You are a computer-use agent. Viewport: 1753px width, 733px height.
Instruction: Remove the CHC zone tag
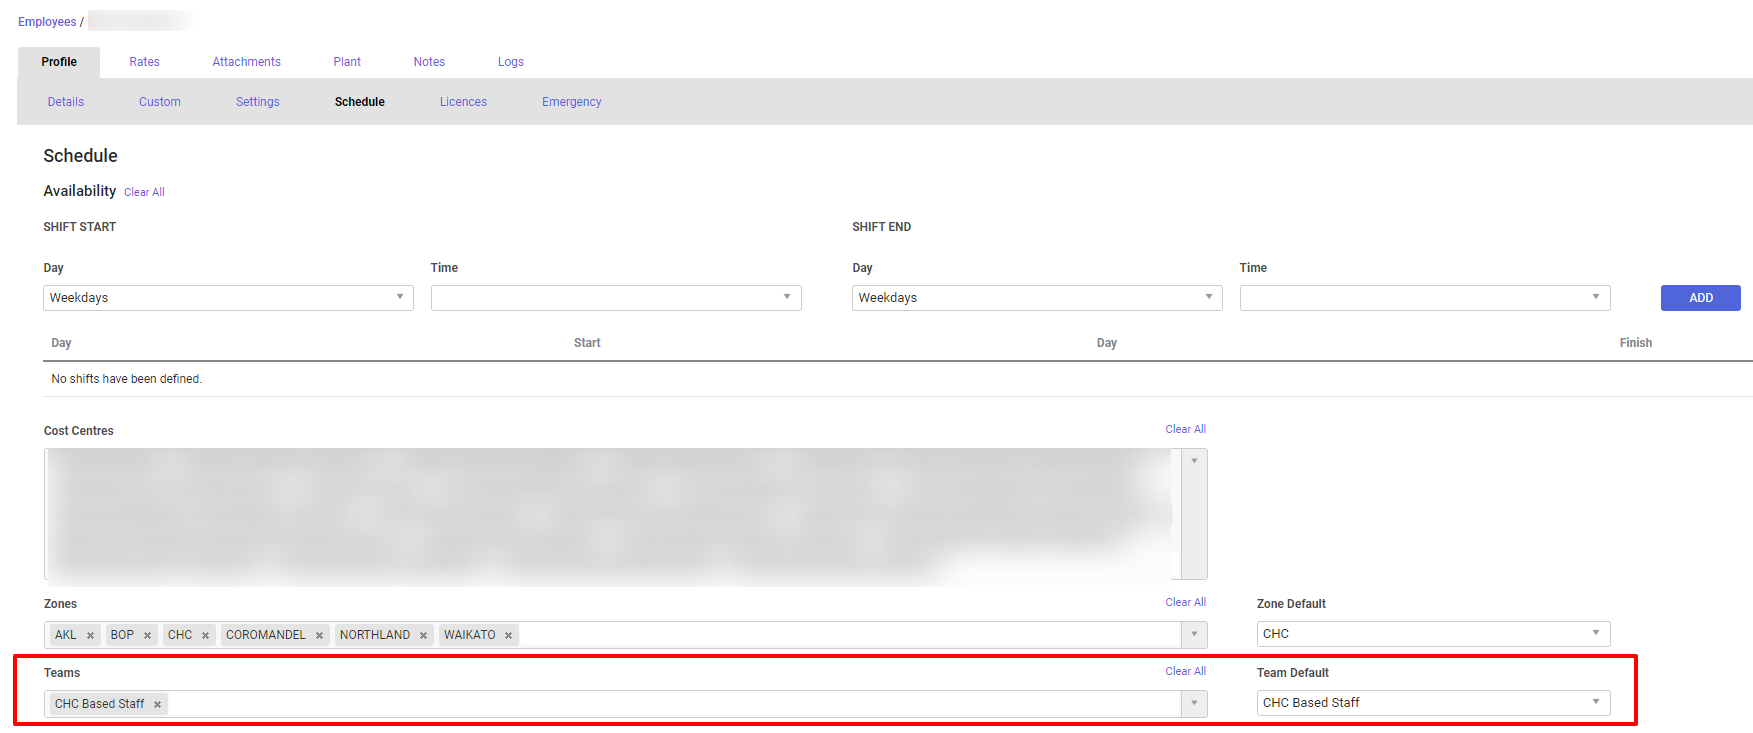coord(205,636)
